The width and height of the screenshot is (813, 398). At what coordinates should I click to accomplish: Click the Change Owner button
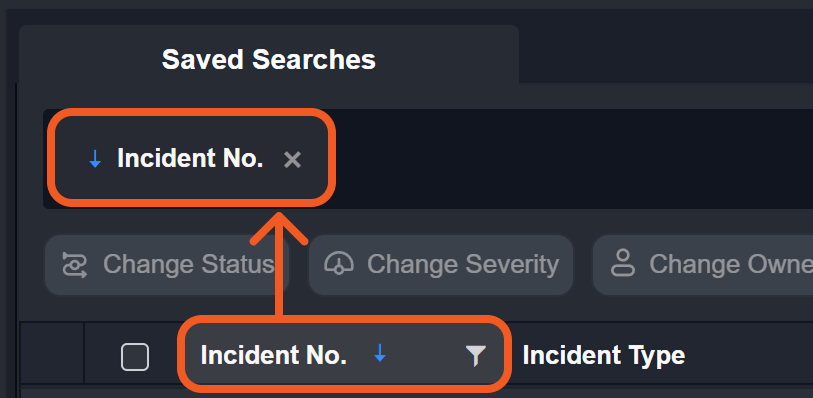coord(703,265)
